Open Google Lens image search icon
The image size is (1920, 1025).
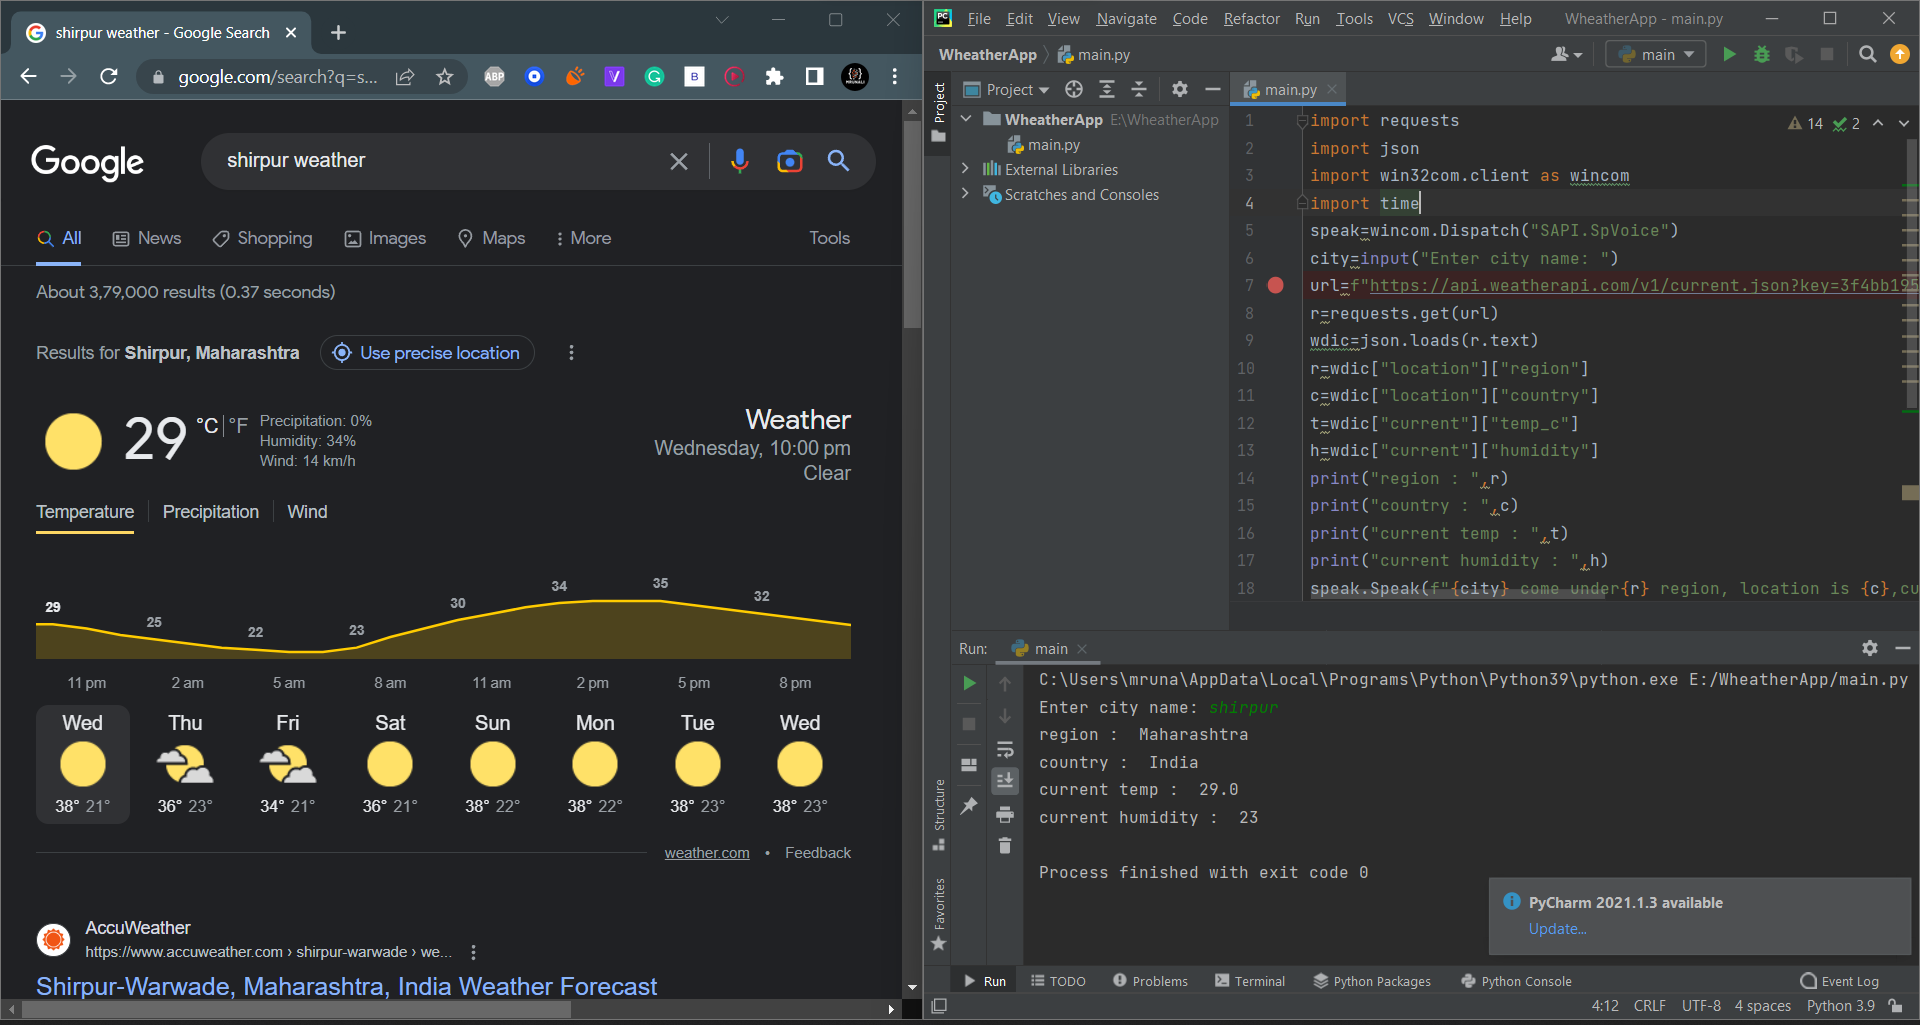click(x=789, y=161)
